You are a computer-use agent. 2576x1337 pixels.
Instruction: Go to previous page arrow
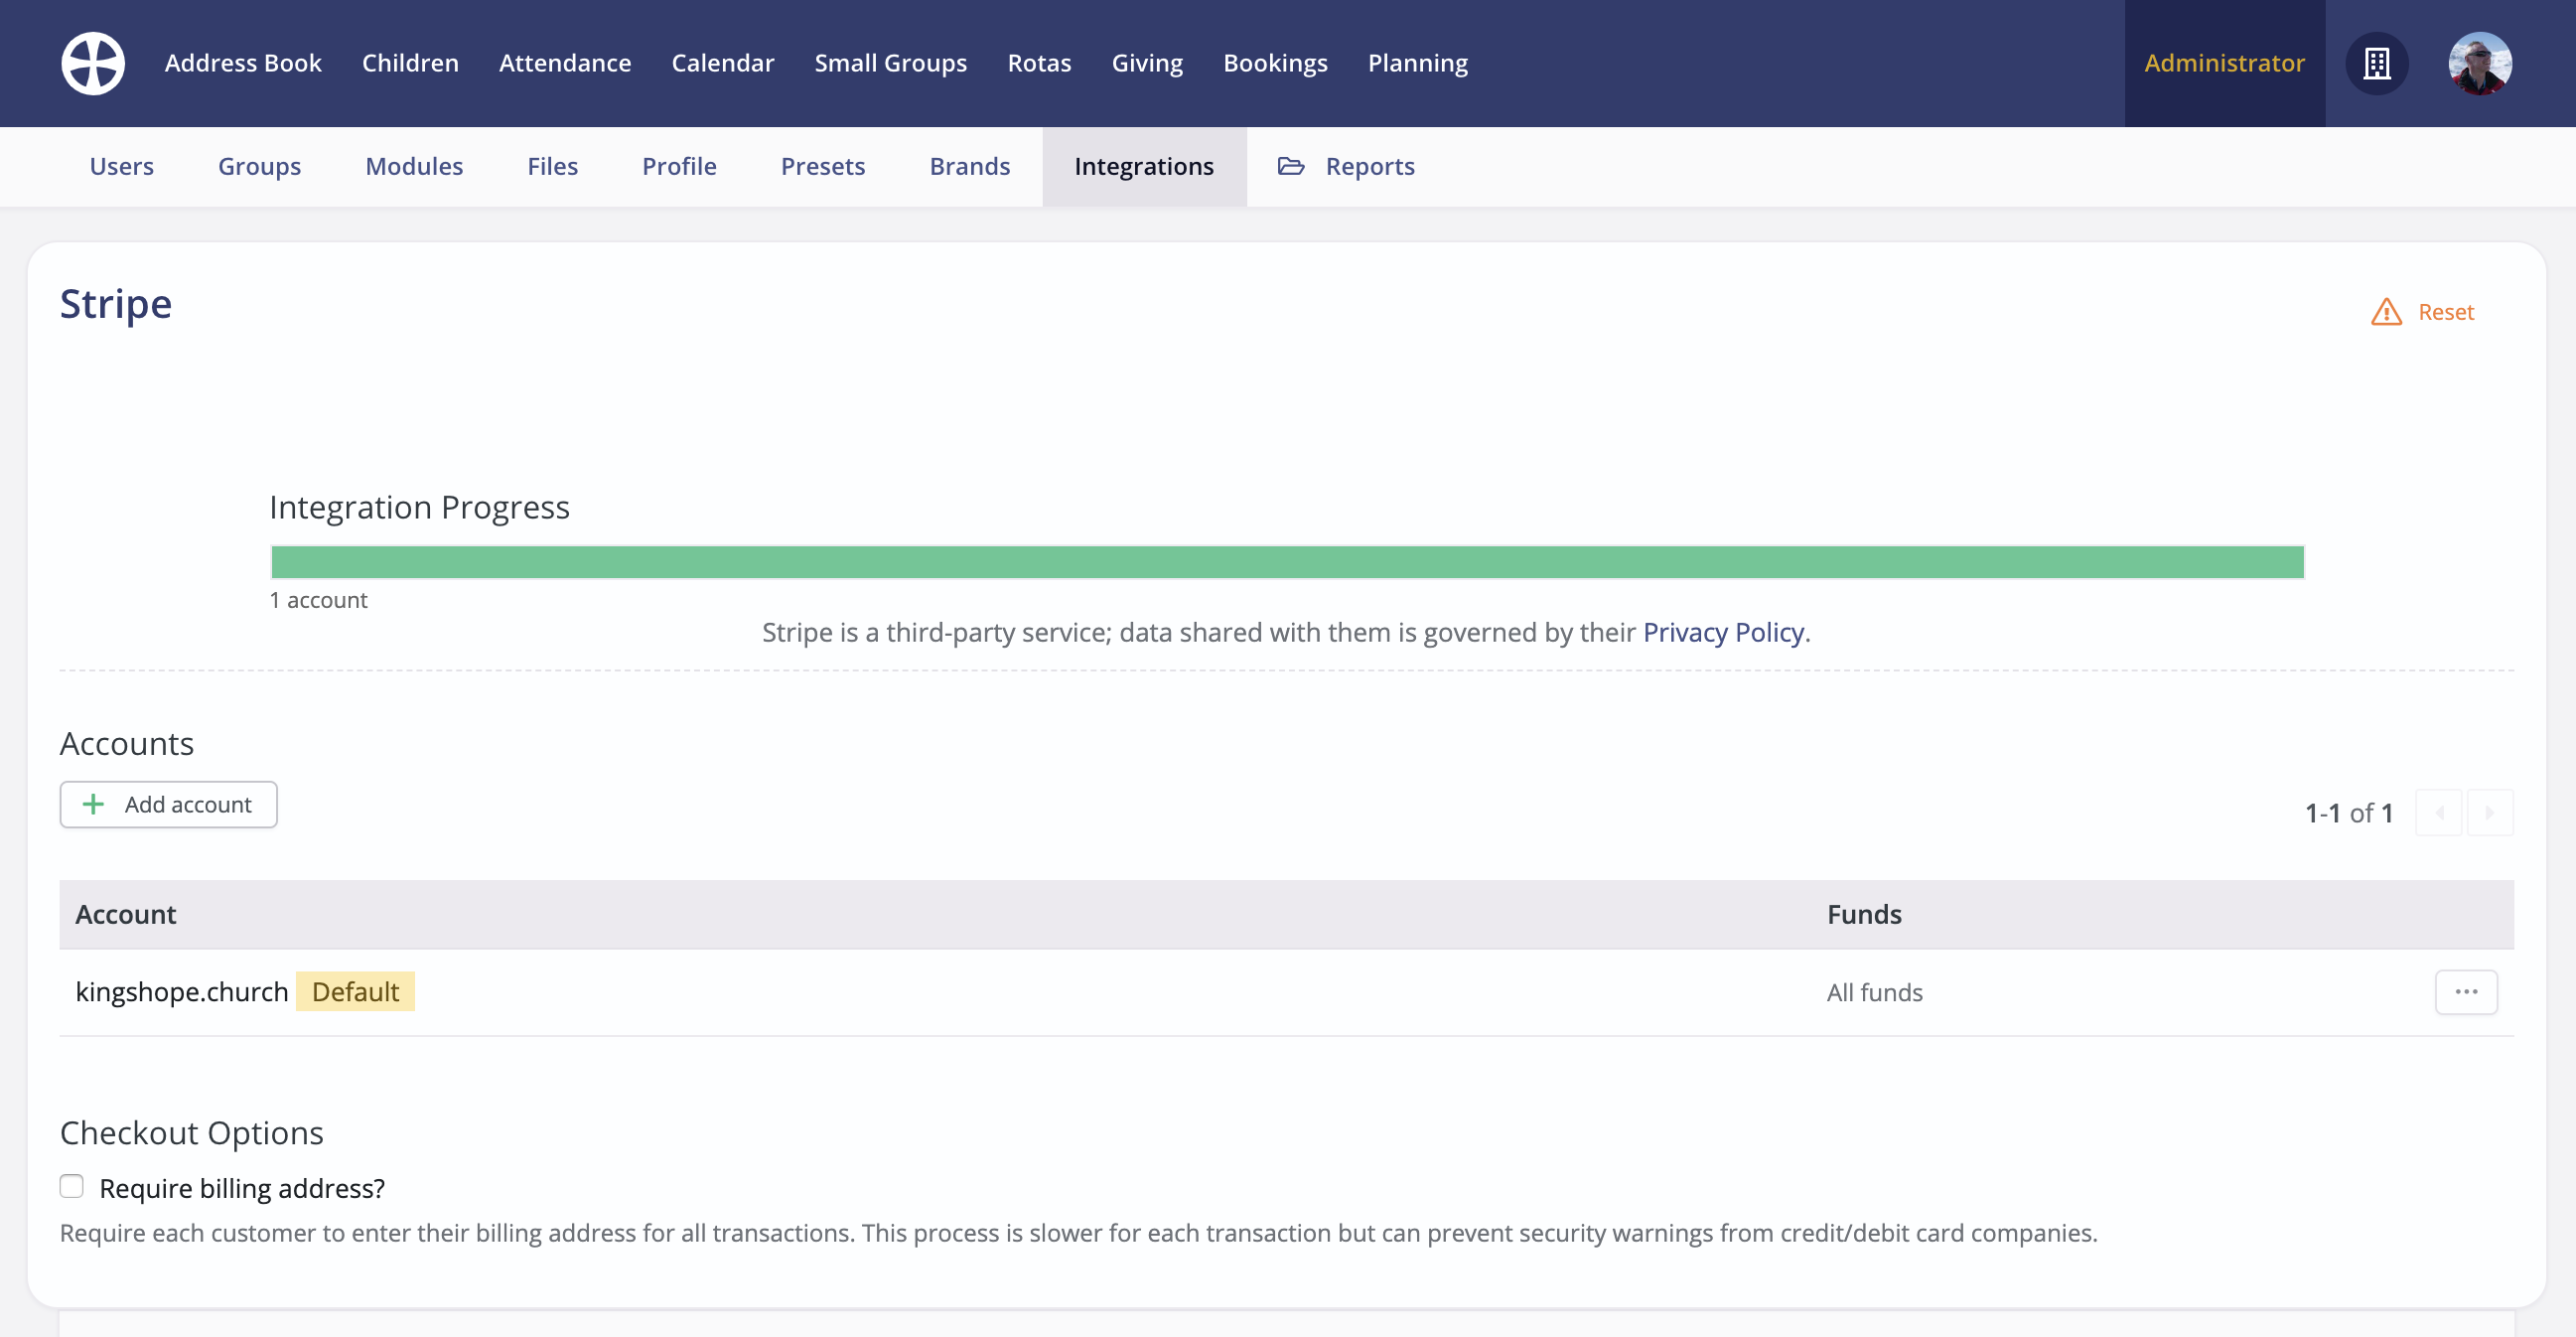tap(2439, 812)
